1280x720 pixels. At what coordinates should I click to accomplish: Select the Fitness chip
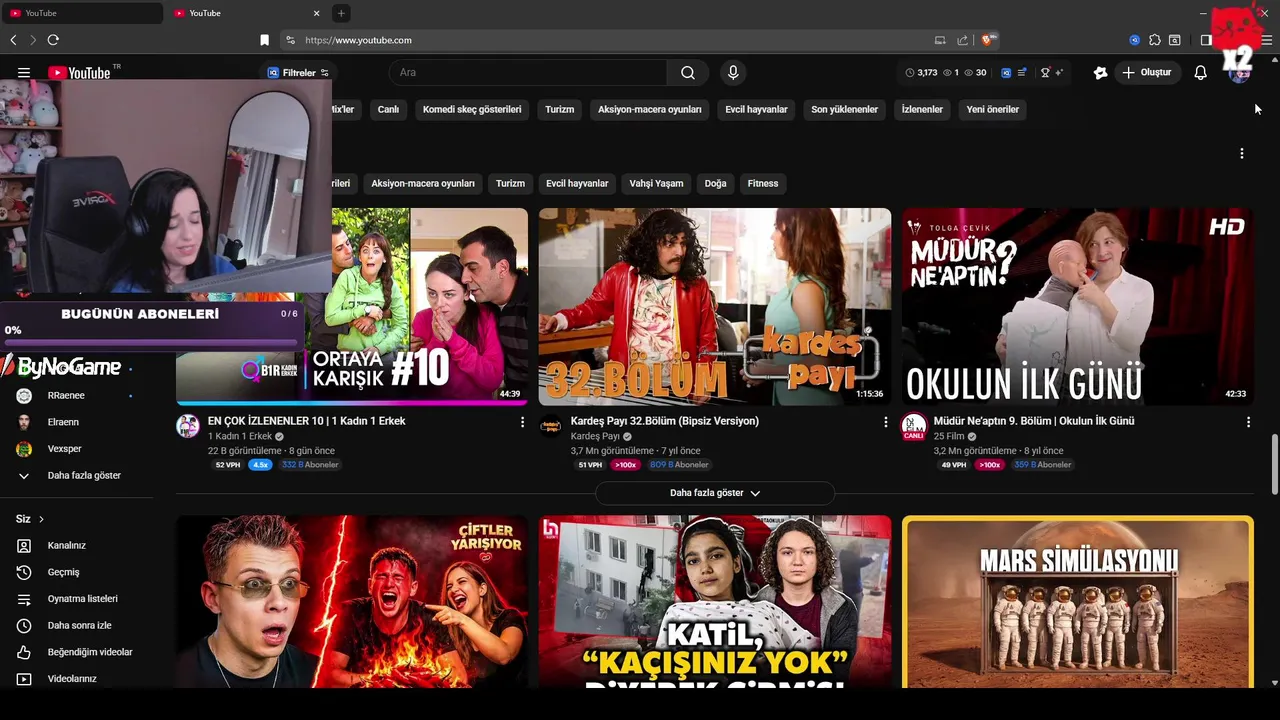coord(763,183)
